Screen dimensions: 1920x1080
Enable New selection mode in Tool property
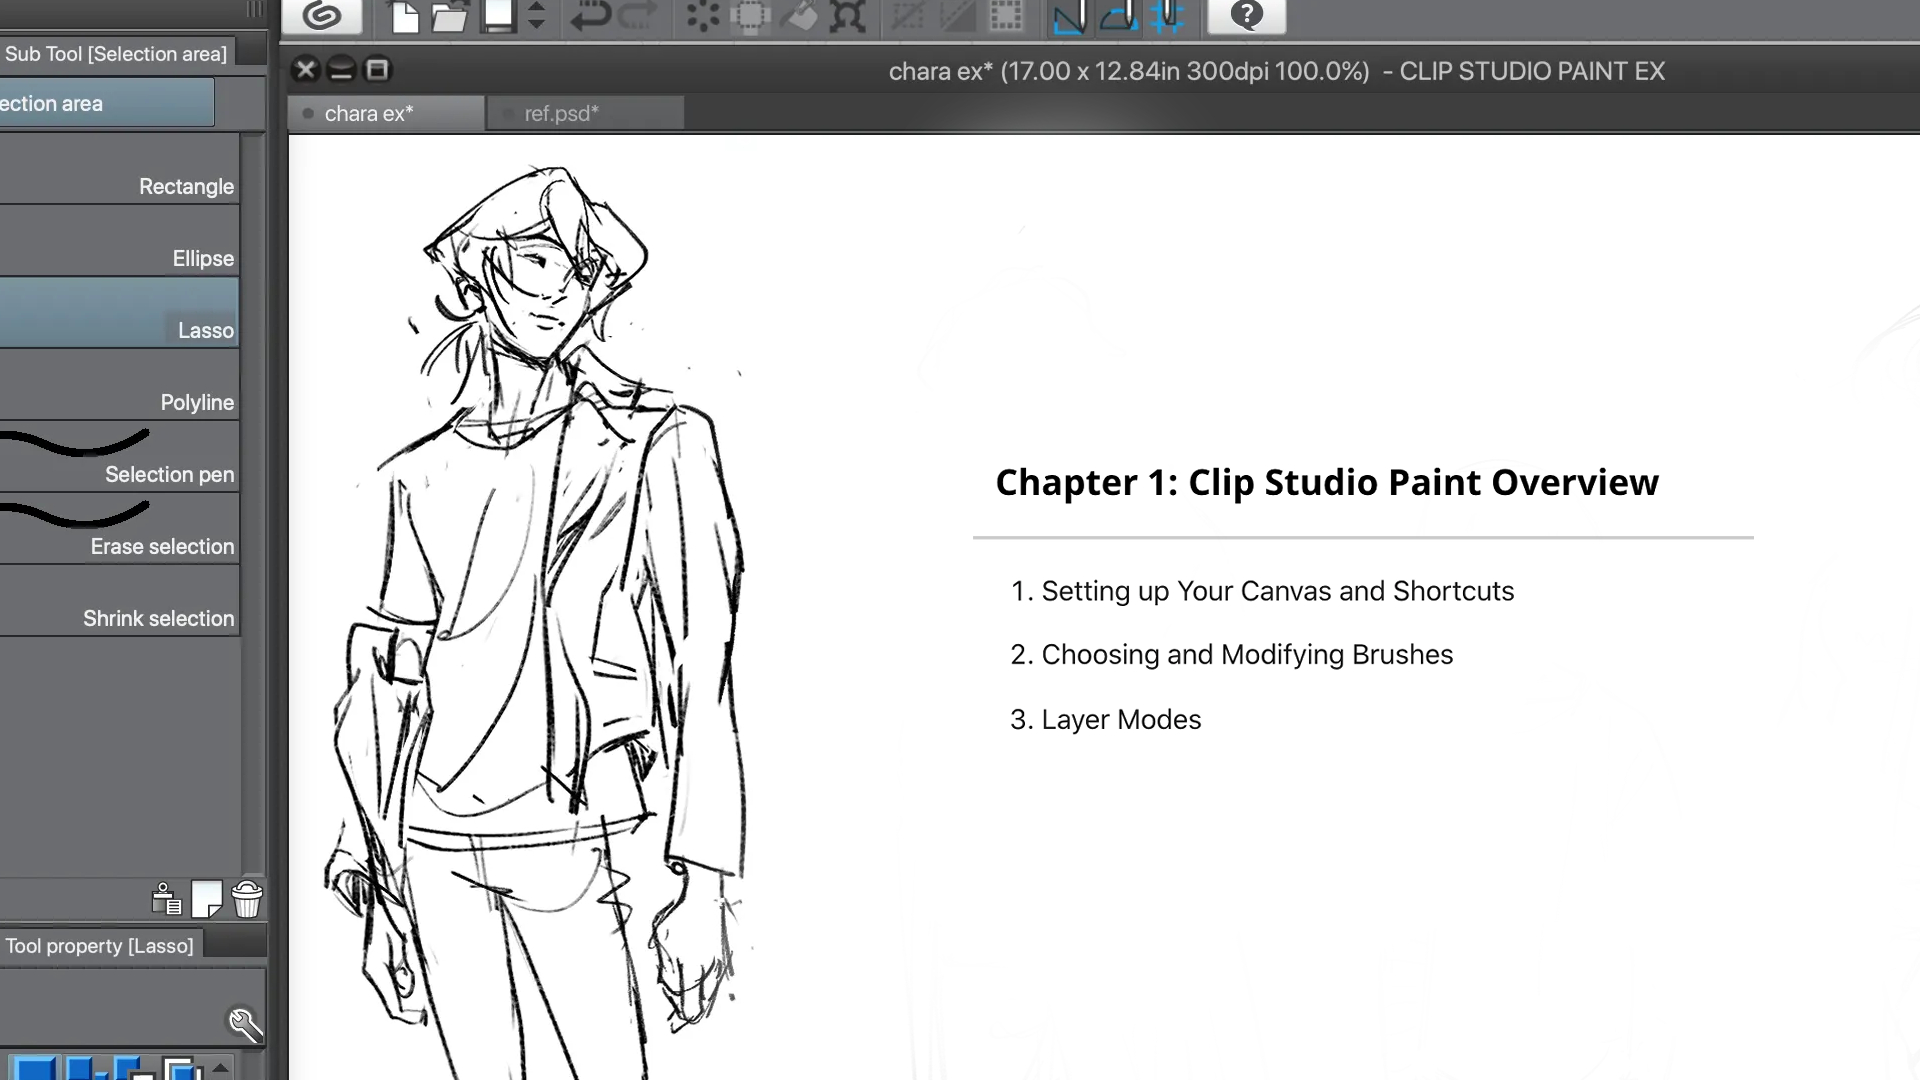click(33, 1072)
